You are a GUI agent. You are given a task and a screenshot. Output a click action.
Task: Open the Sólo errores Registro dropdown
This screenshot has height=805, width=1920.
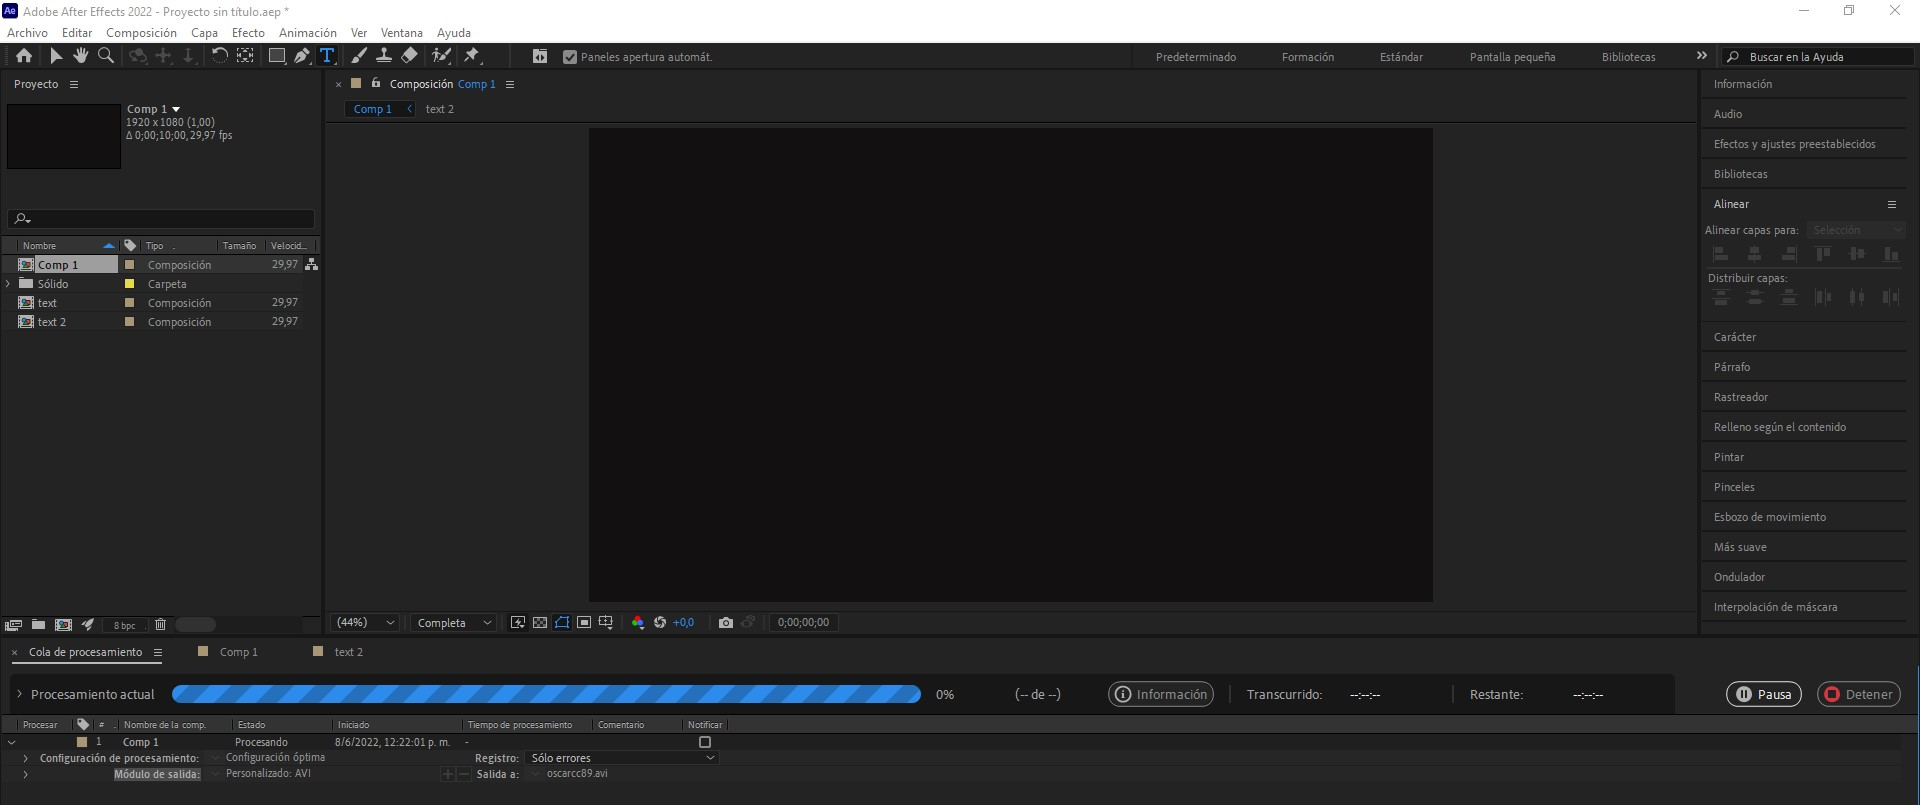pyautogui.click(x=622, y=758)
